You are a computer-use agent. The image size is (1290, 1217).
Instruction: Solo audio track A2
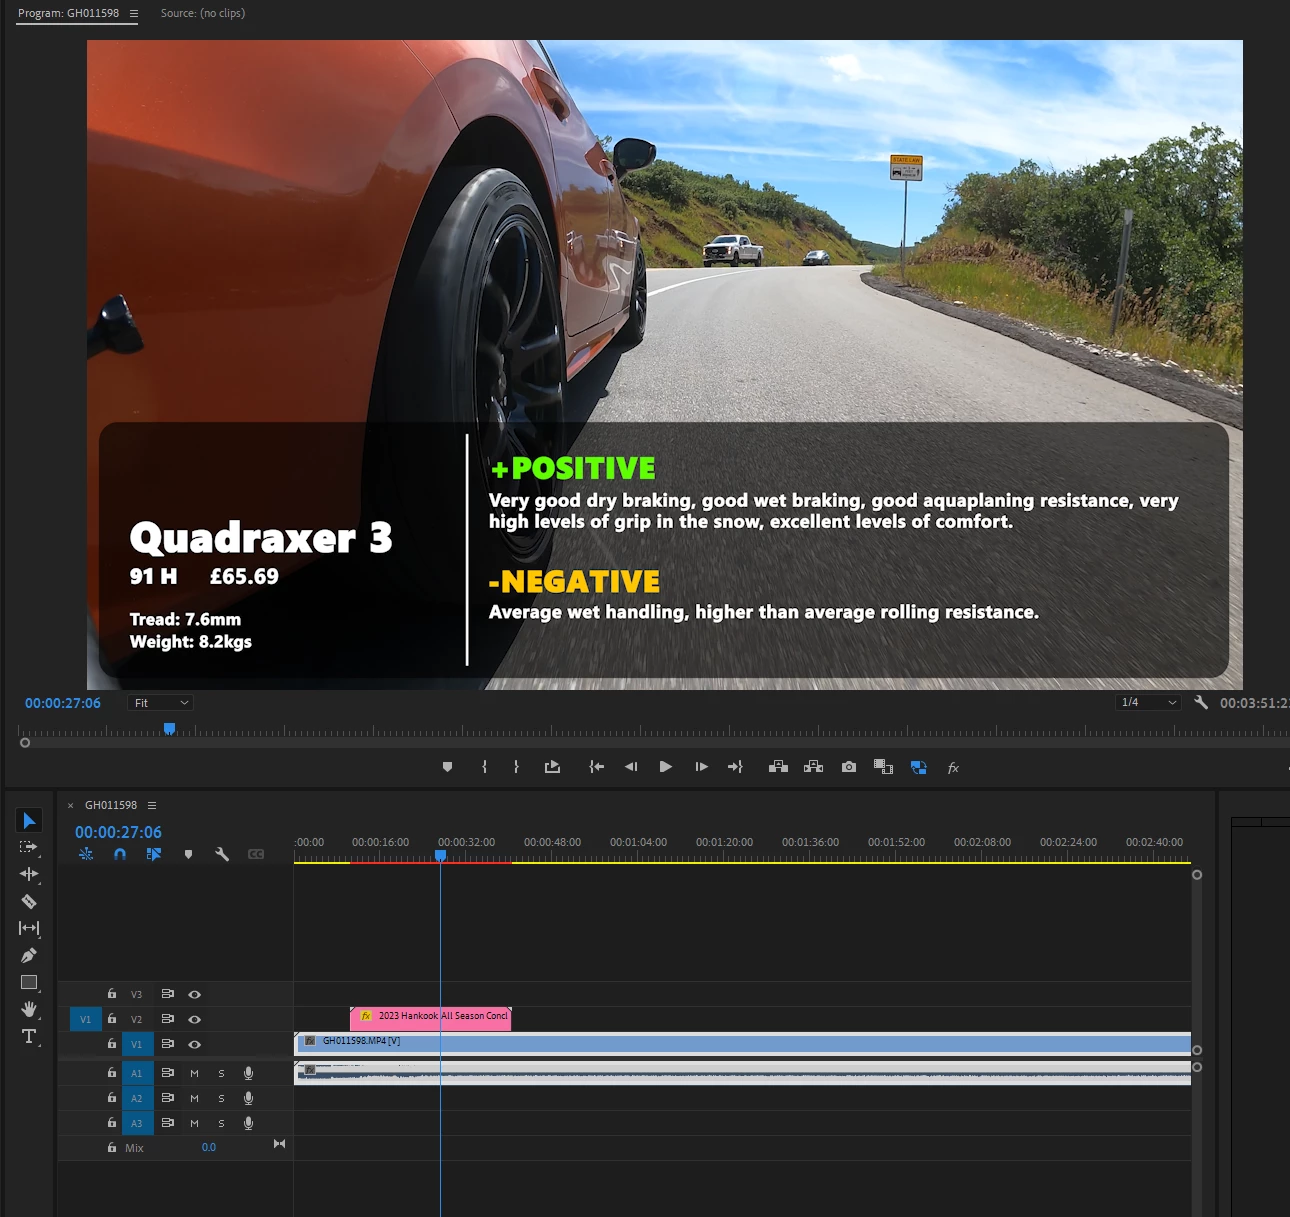[221, 1098]
